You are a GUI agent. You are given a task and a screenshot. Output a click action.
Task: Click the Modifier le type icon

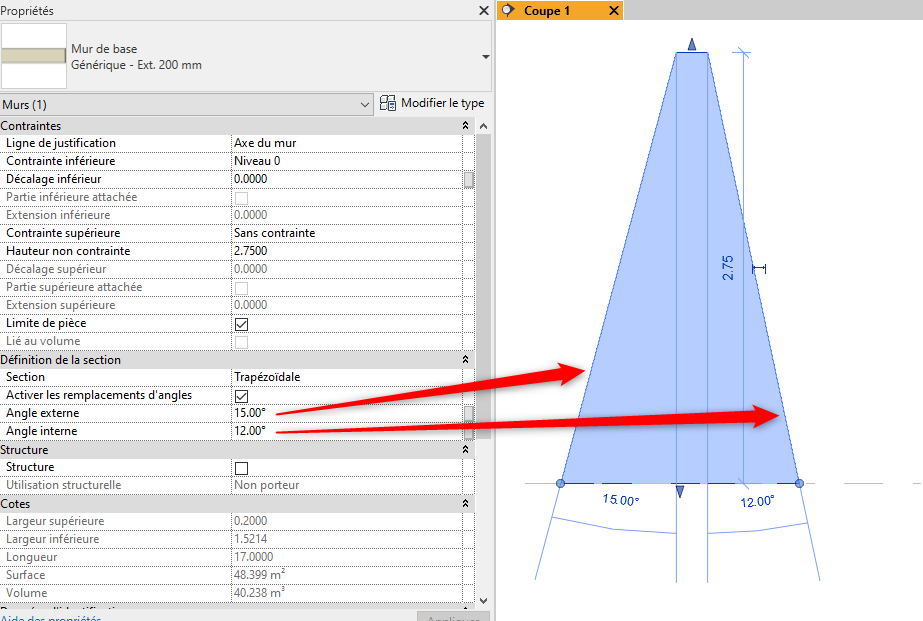click(389, 104)
